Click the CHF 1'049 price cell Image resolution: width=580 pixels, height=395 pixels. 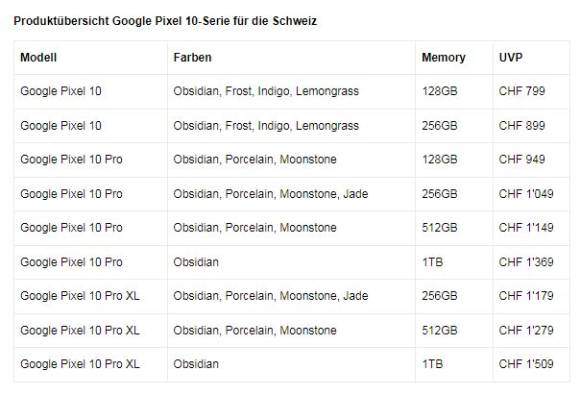(526, 193)
